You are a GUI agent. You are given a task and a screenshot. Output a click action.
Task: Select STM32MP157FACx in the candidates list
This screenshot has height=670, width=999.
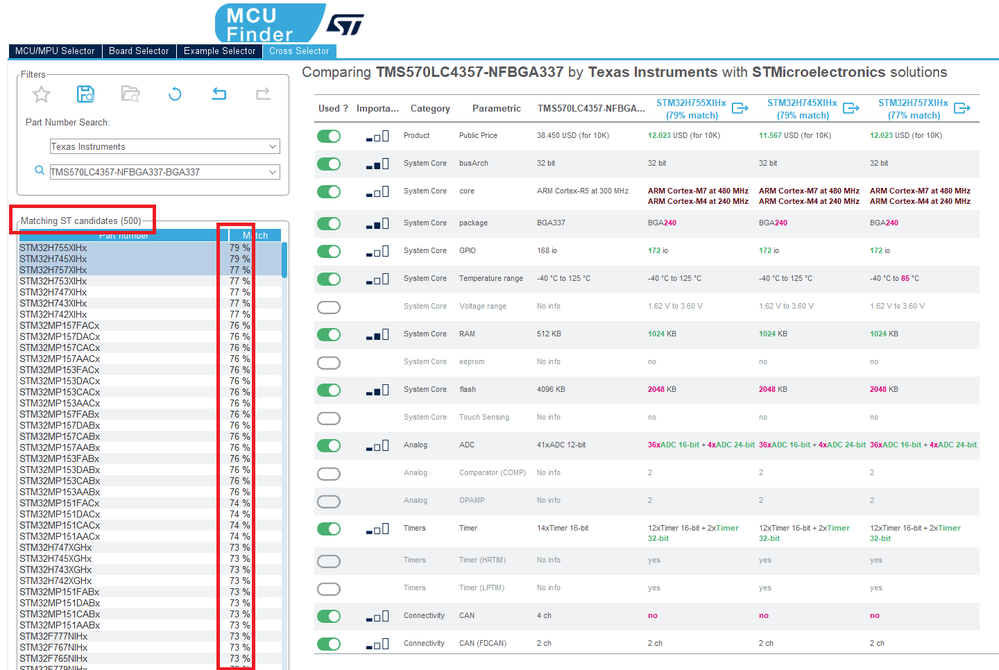pyautogui.click(x=150, y=325)
